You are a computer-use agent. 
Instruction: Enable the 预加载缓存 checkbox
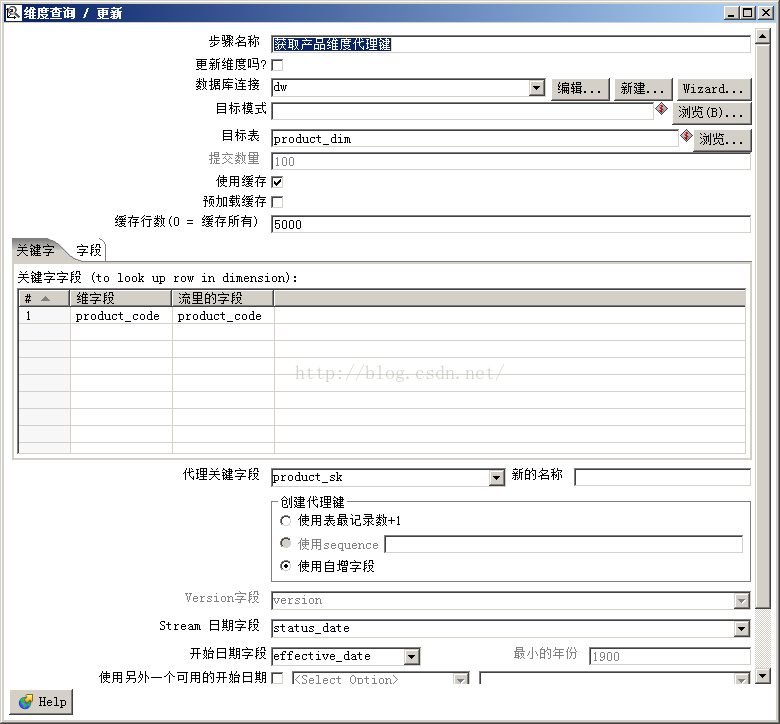[278, 202]
